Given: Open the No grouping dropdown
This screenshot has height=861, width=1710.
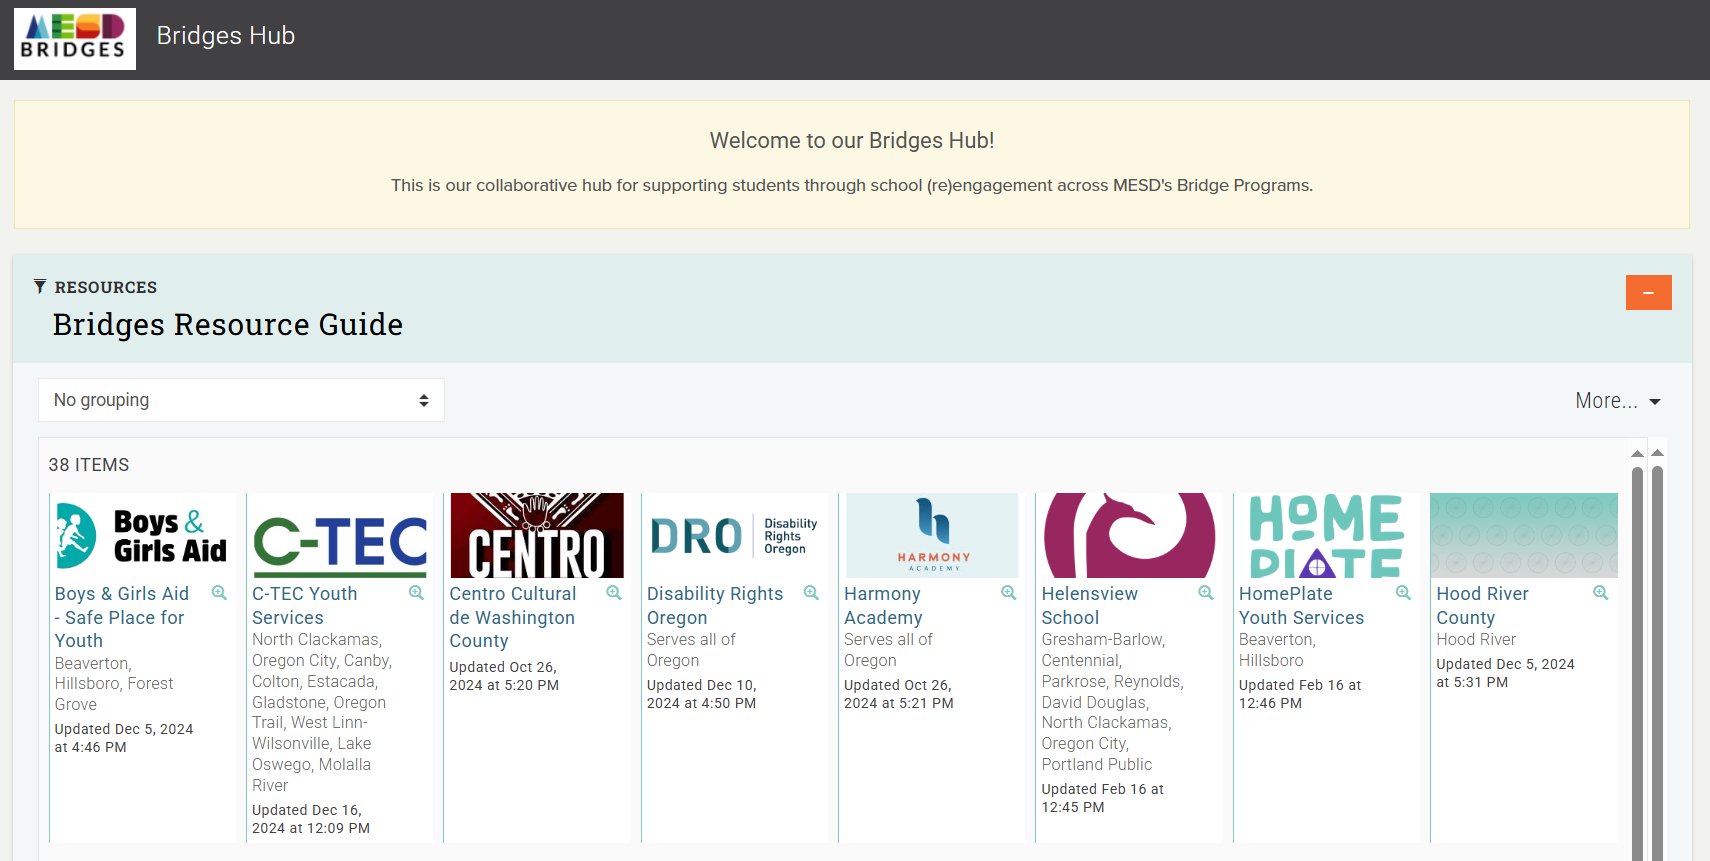Looking at the screenshot, I should click(241, 400).
